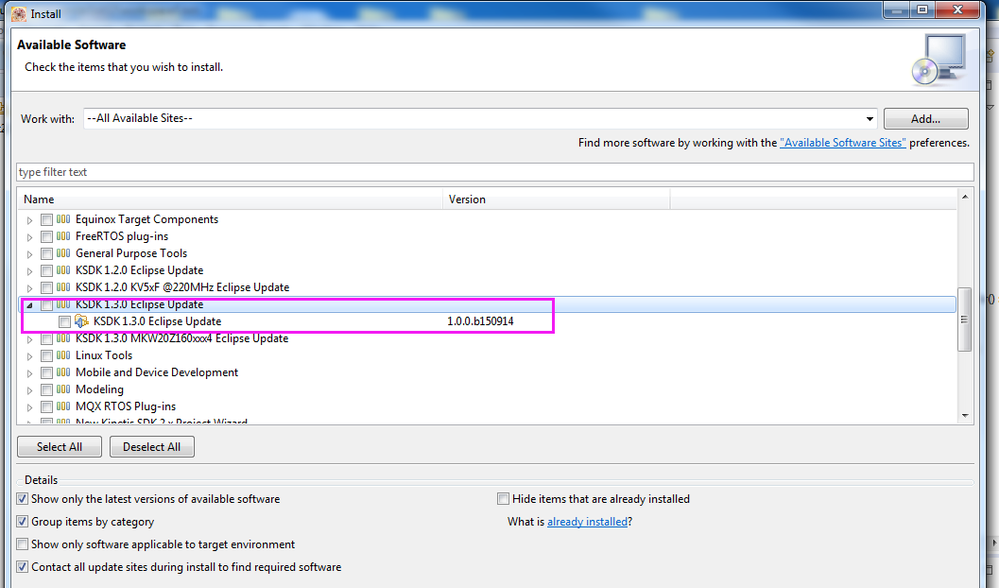Check the Equinox Target Components checkbox
The width and height of the screenshot is (999, 588).
(47, 220)
